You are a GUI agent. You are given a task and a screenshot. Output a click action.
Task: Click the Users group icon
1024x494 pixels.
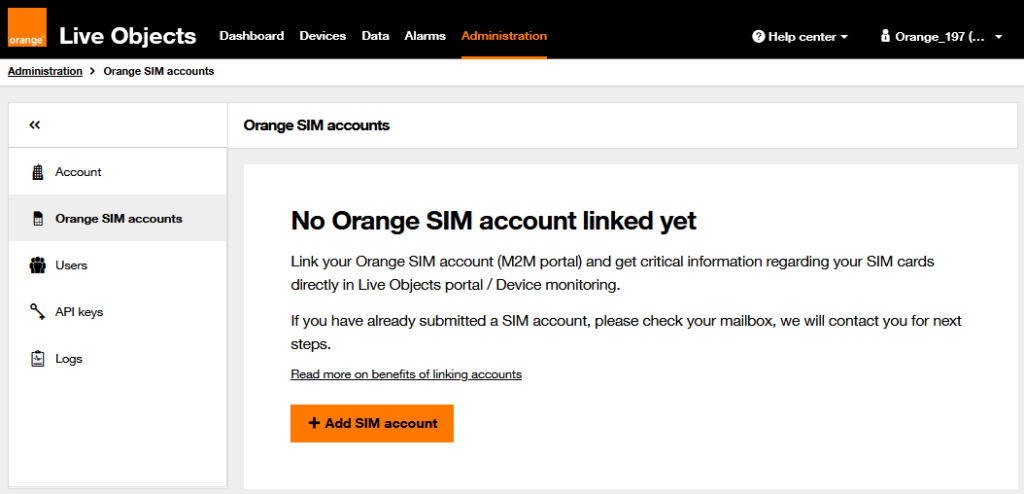pyautogui.click(x=38, y=265)
